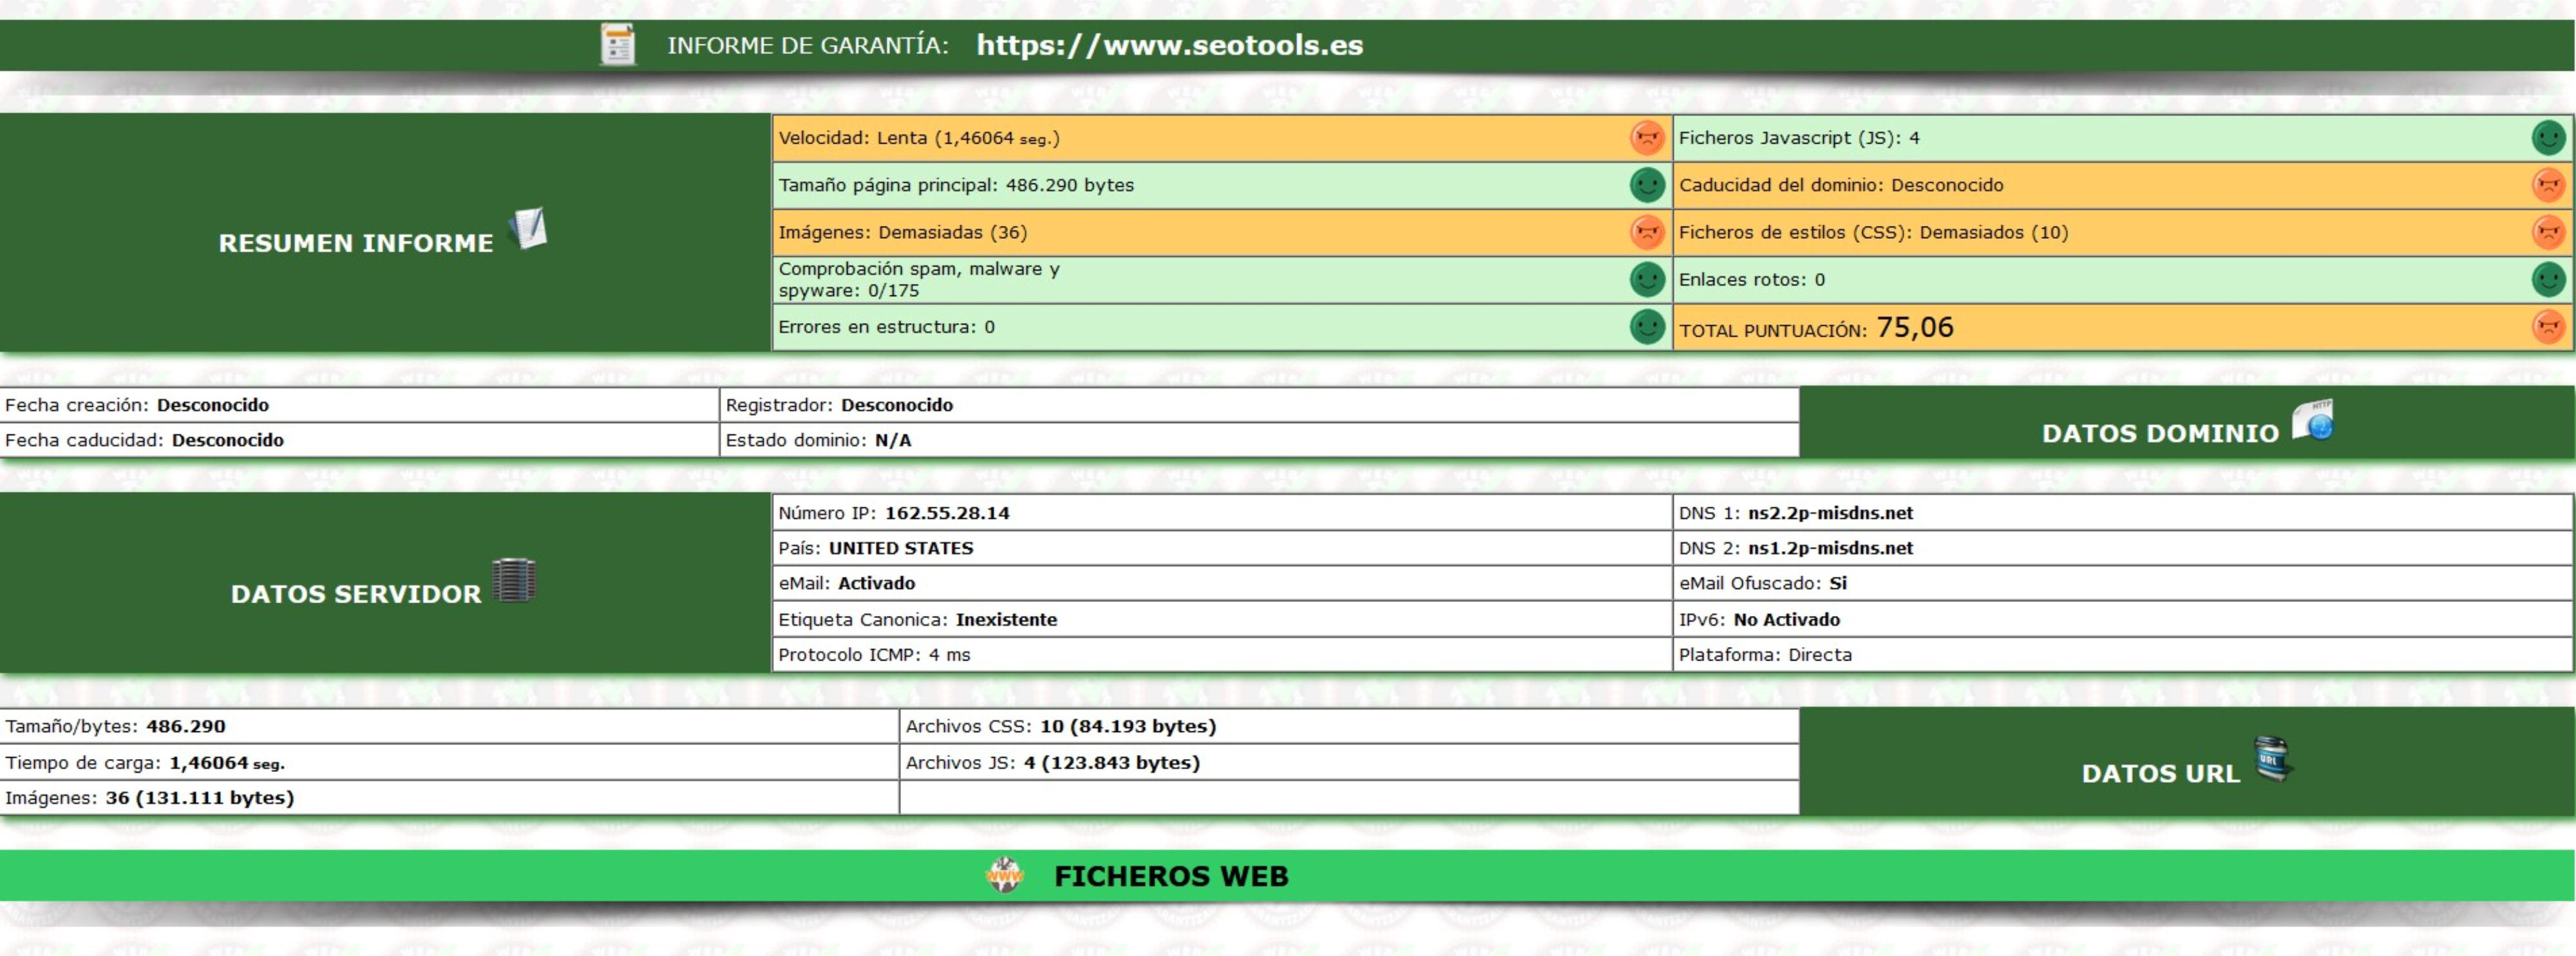
Task: Click 'eMail Ofuscado: Si' cell
Action: click(x=2122, y=583)
